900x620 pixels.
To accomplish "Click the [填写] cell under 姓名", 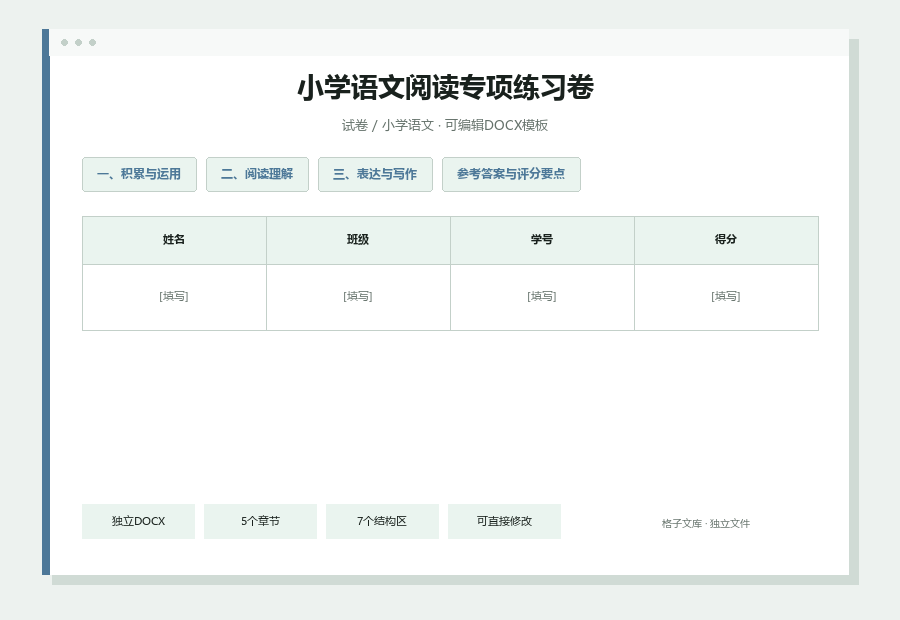I will (x=174, y=297).
